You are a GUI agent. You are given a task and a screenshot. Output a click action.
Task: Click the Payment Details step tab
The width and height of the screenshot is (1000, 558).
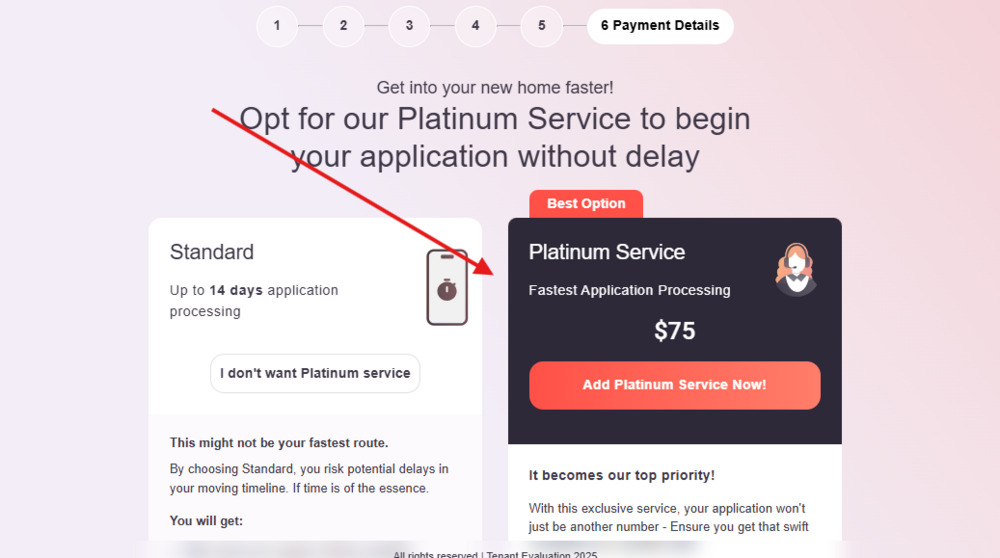click(660, 26)
